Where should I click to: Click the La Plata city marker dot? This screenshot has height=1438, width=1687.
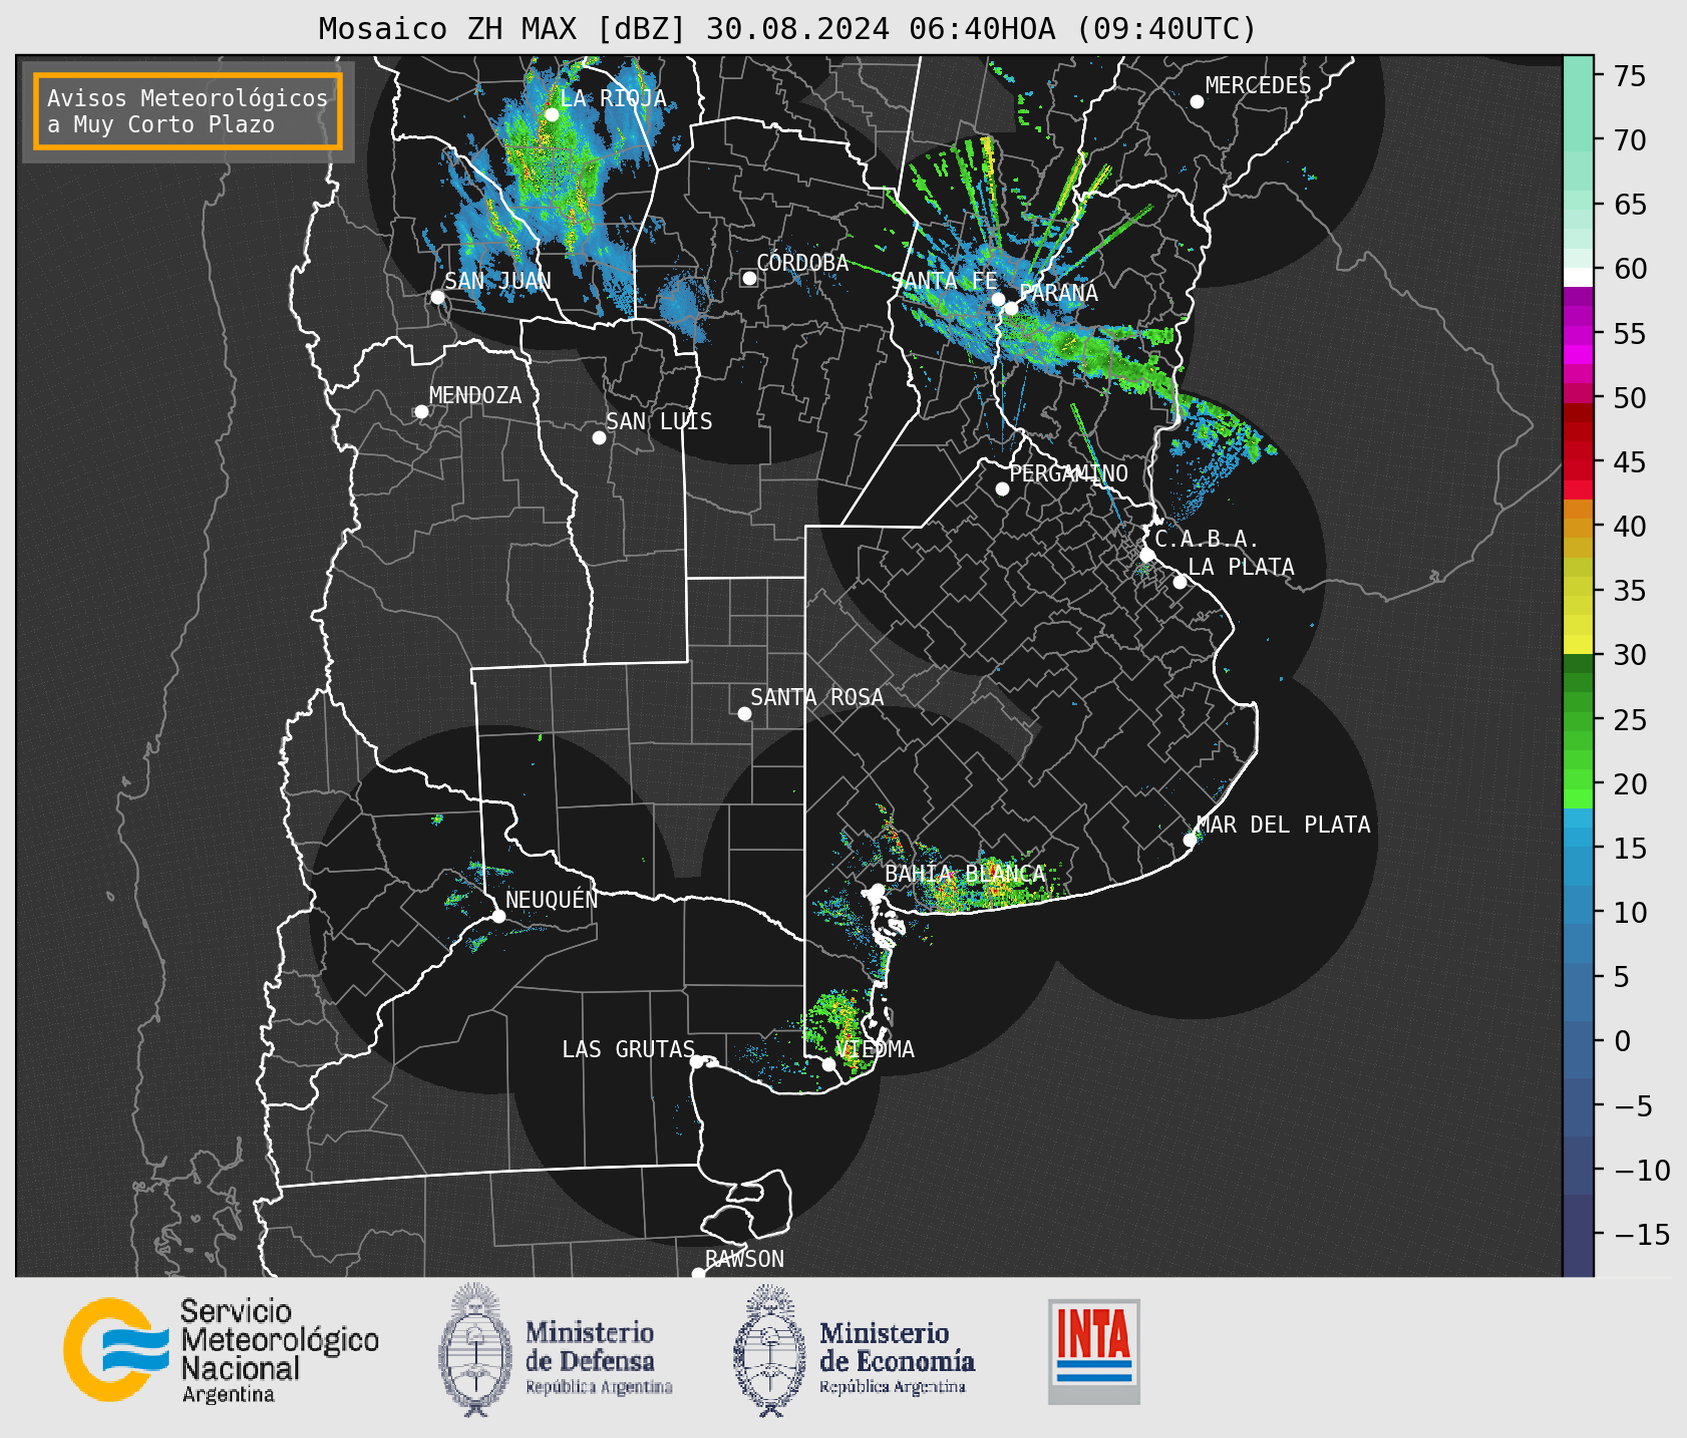coord(1180,582)
